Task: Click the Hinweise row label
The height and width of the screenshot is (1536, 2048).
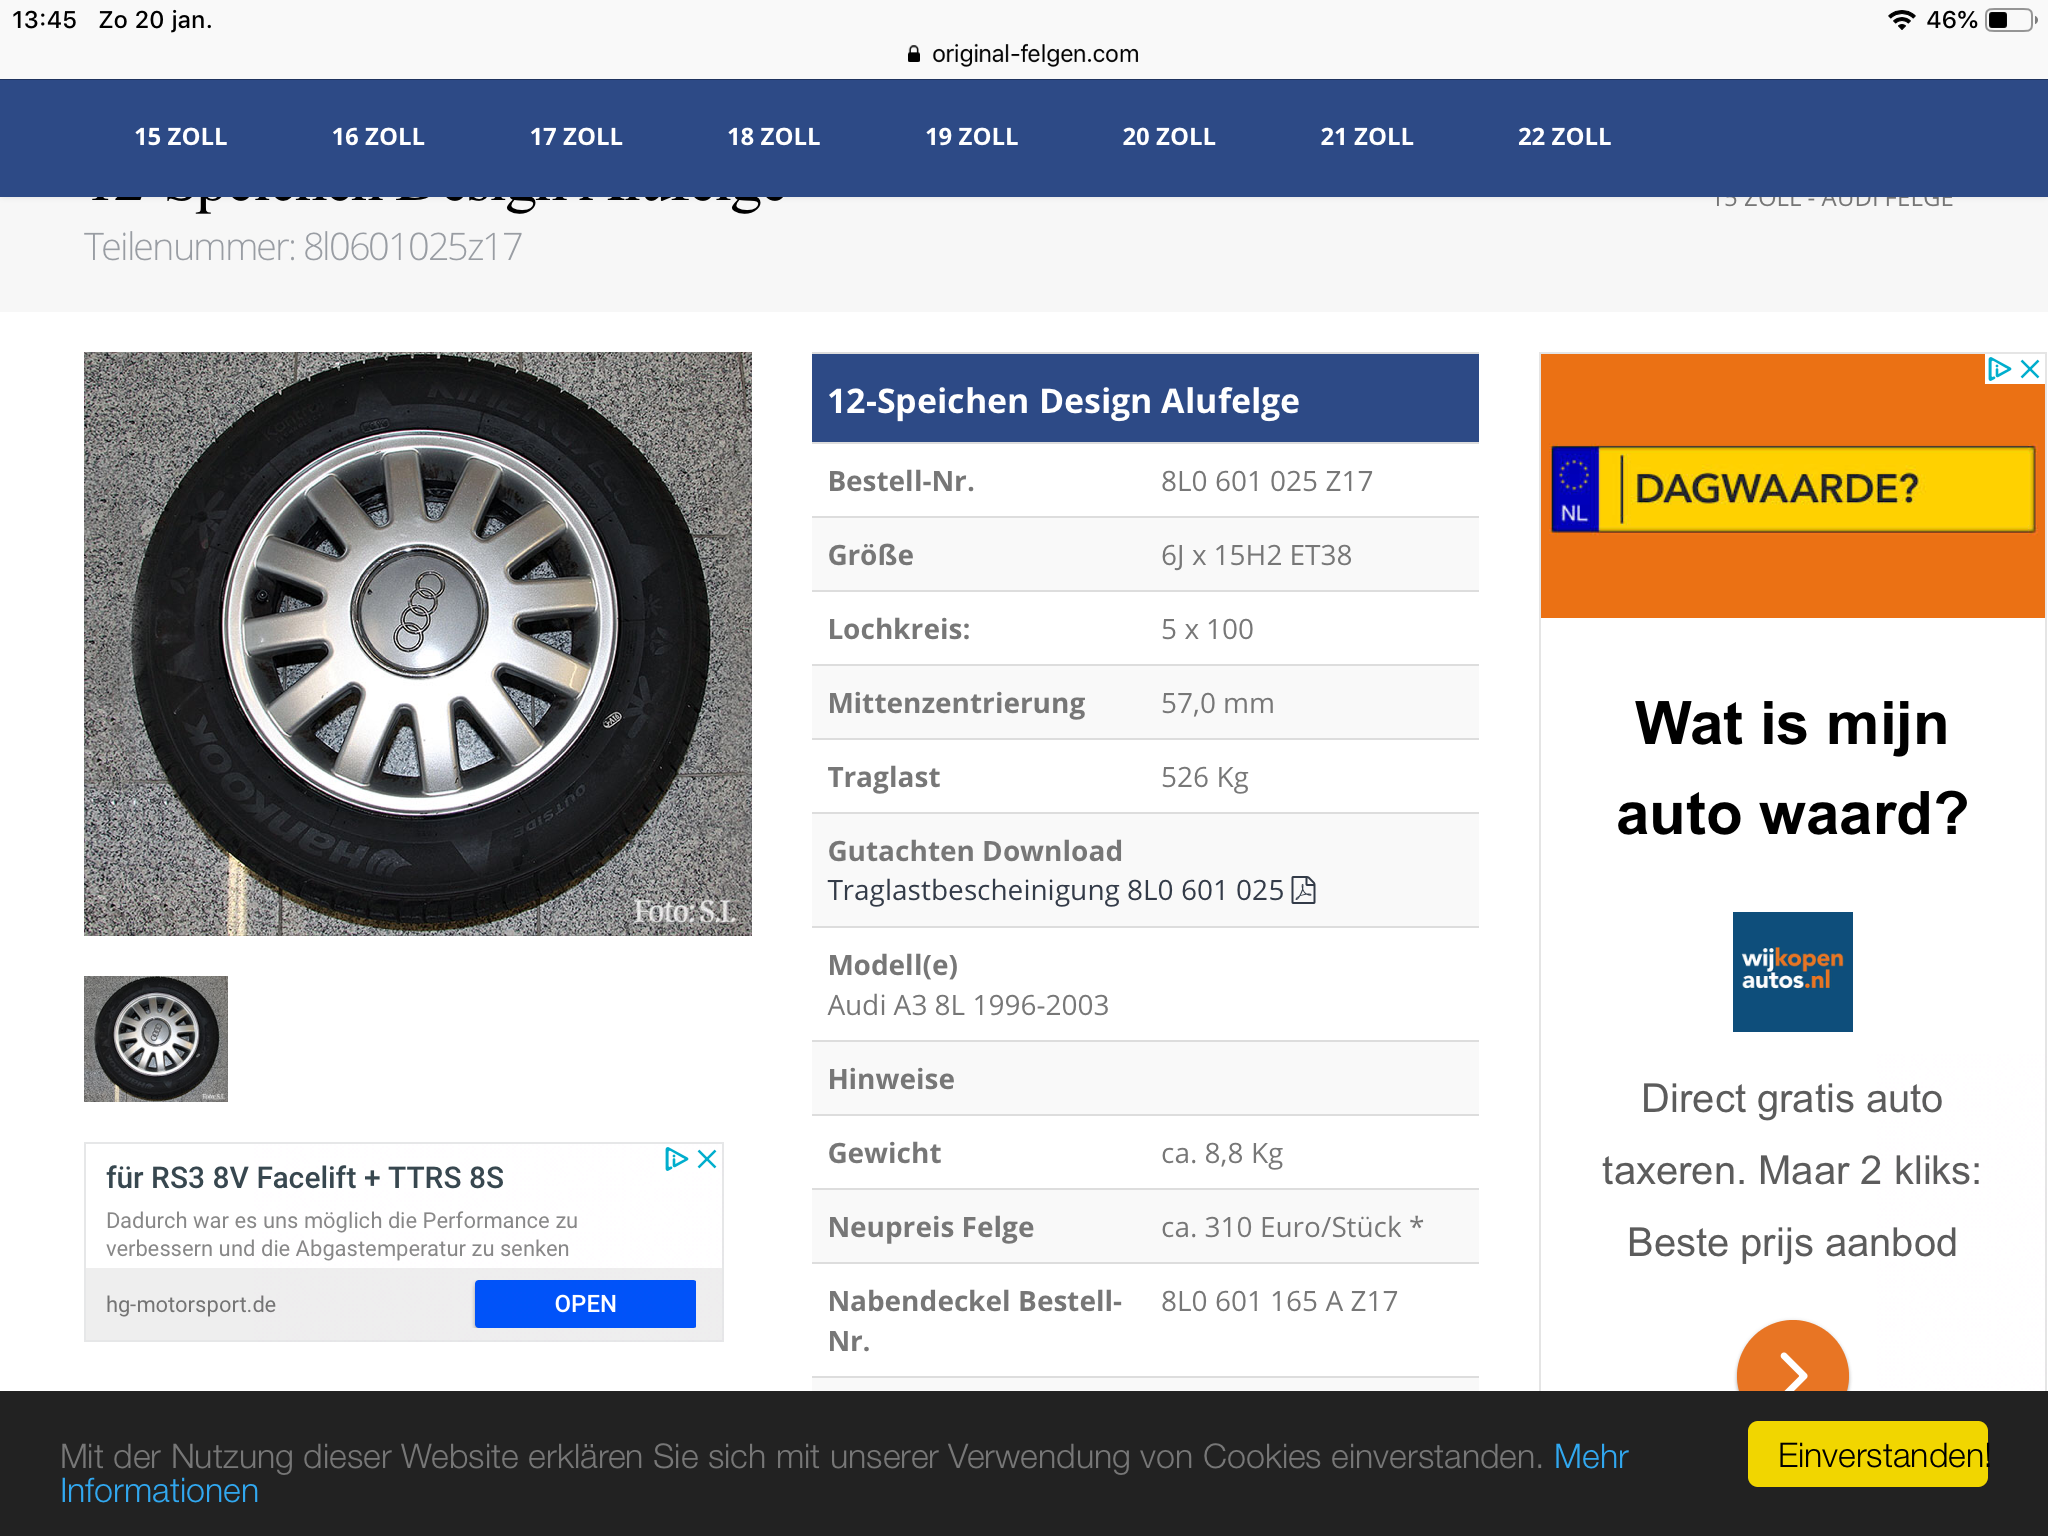Action: 891,1079
